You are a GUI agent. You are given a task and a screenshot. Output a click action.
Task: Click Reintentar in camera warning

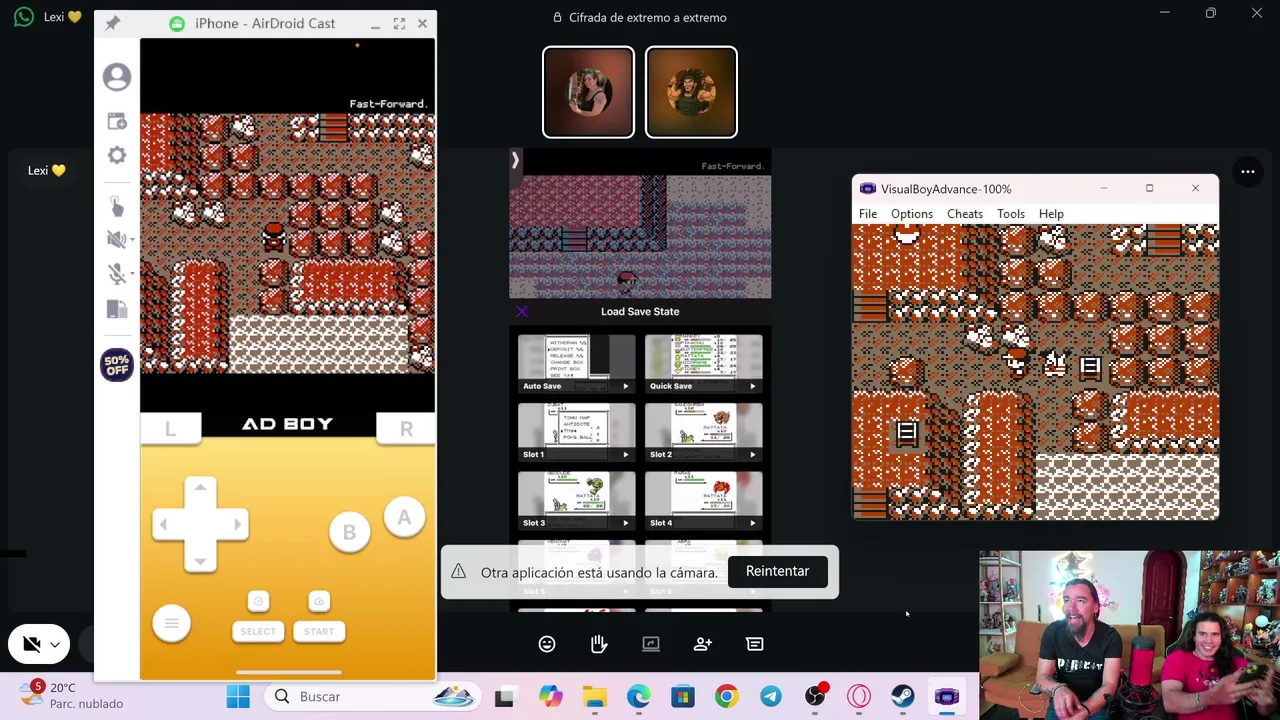point(777,571)
